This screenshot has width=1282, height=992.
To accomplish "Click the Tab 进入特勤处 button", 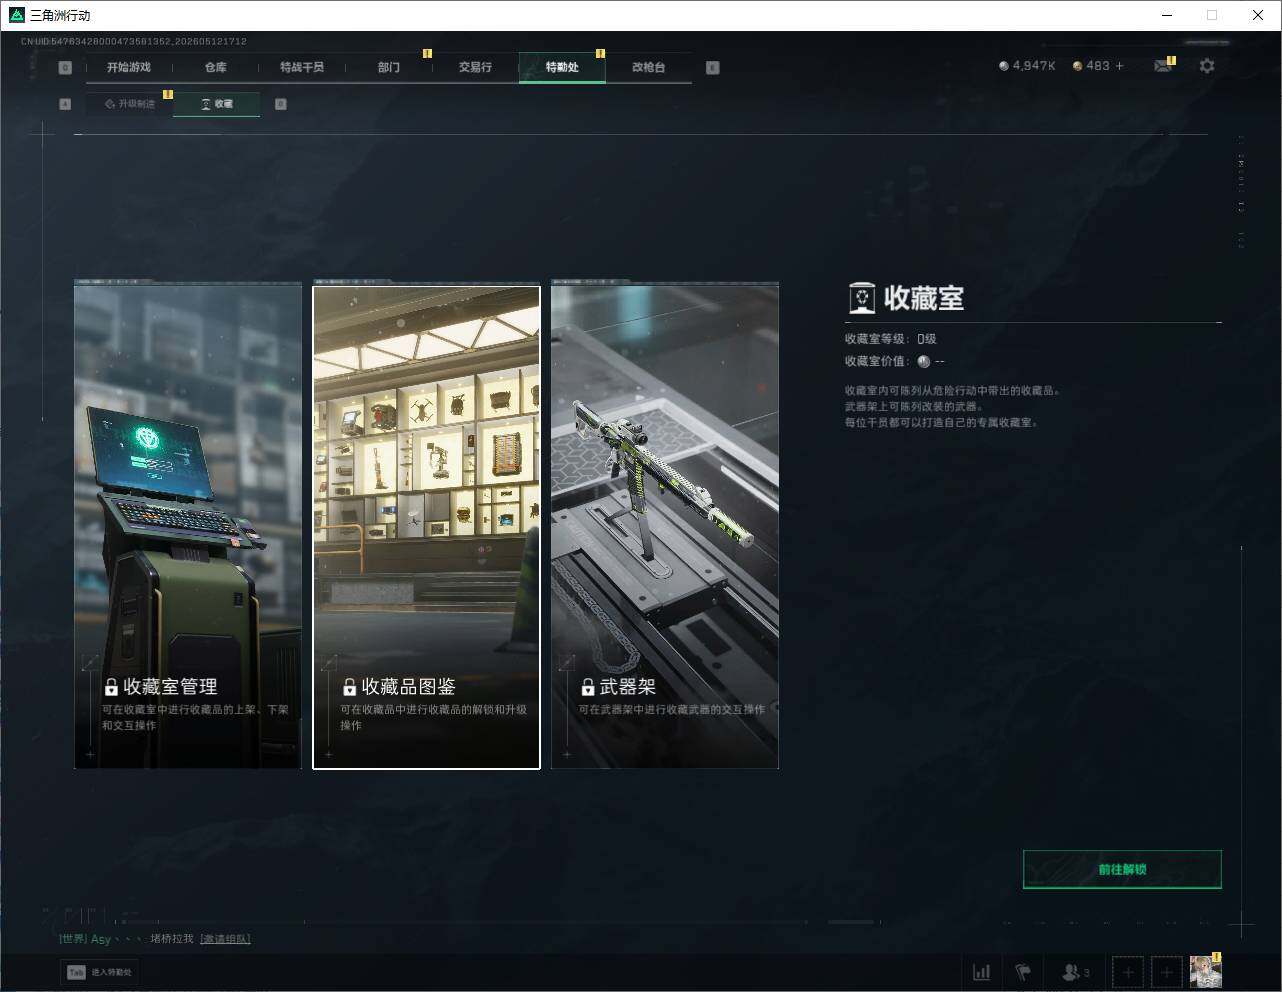I will (99, 972).
